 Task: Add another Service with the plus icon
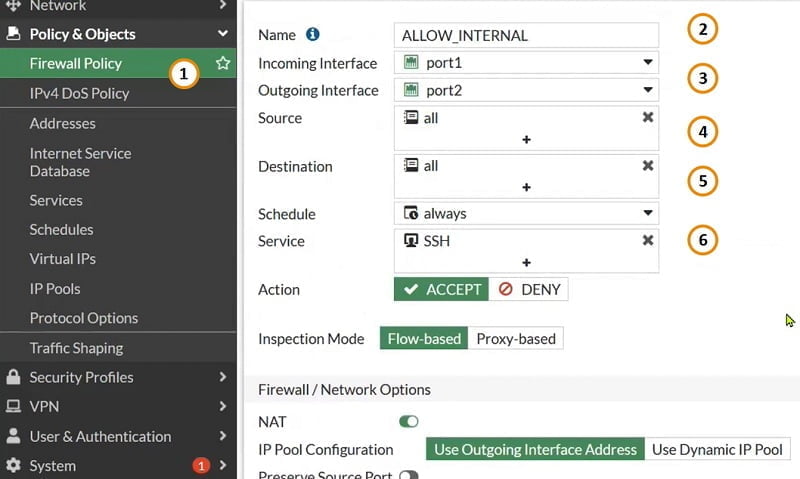(x=526, y=262)
